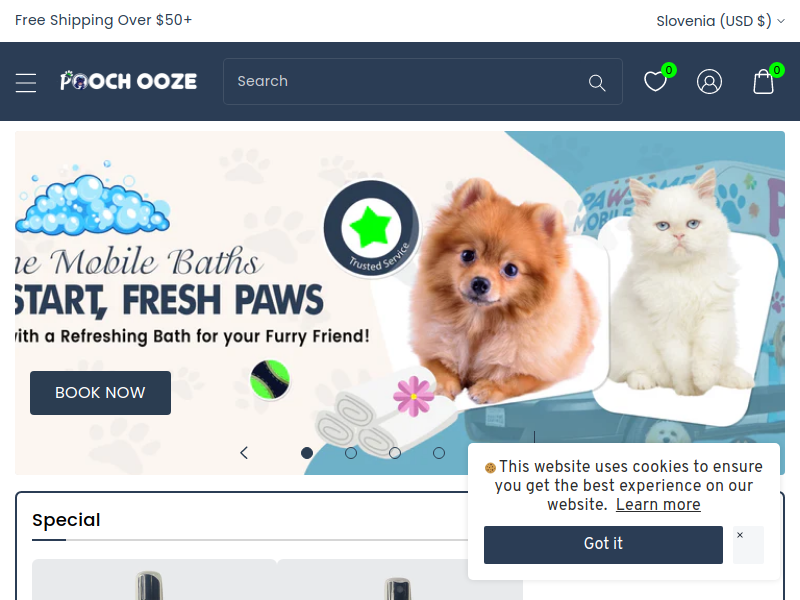The height and width of the screenshot is (600, 800).
Task: Select the fourth carousel slide dot
Action: pos(439,453)
